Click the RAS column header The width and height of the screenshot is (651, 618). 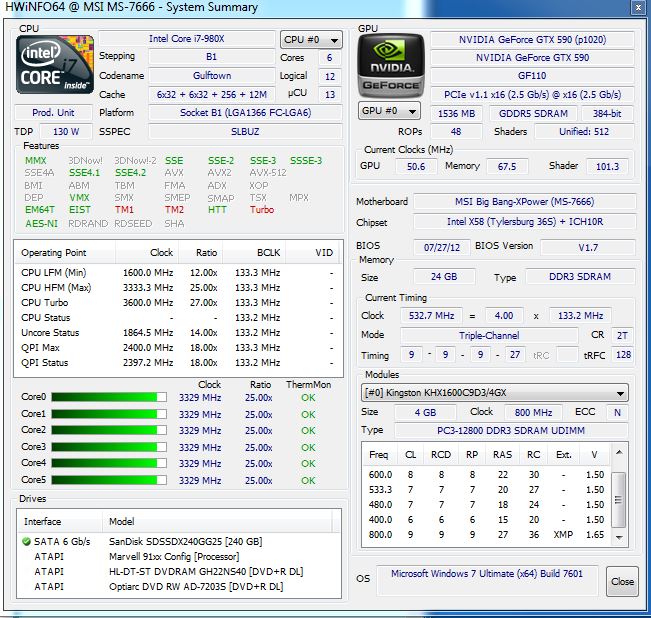pos(502,455)
